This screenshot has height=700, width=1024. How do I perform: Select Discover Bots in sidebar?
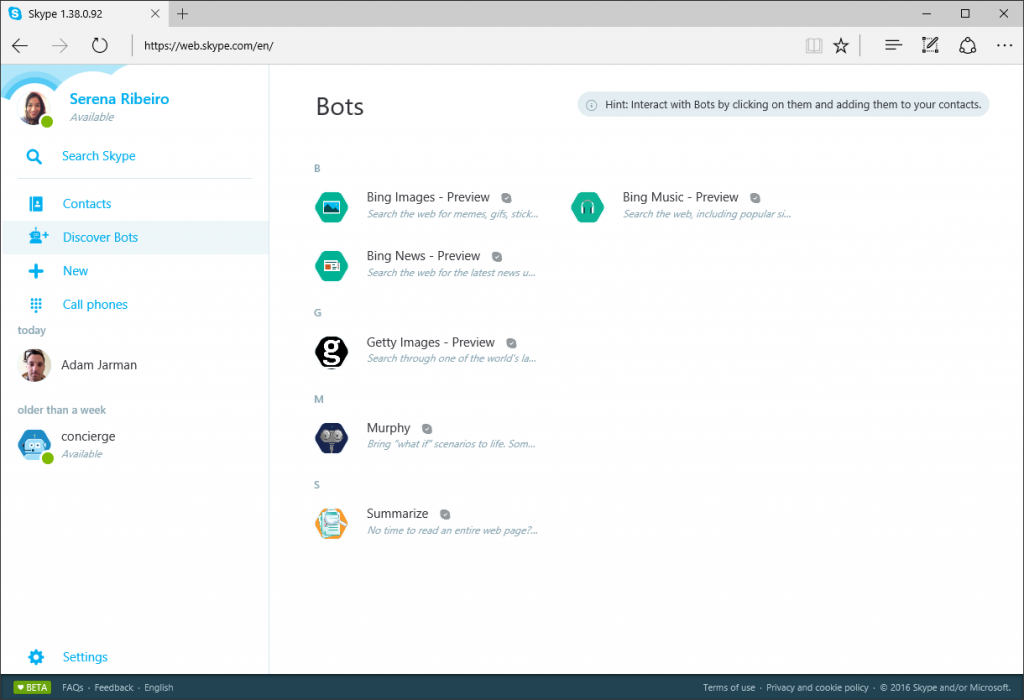(x=100, y=238)
